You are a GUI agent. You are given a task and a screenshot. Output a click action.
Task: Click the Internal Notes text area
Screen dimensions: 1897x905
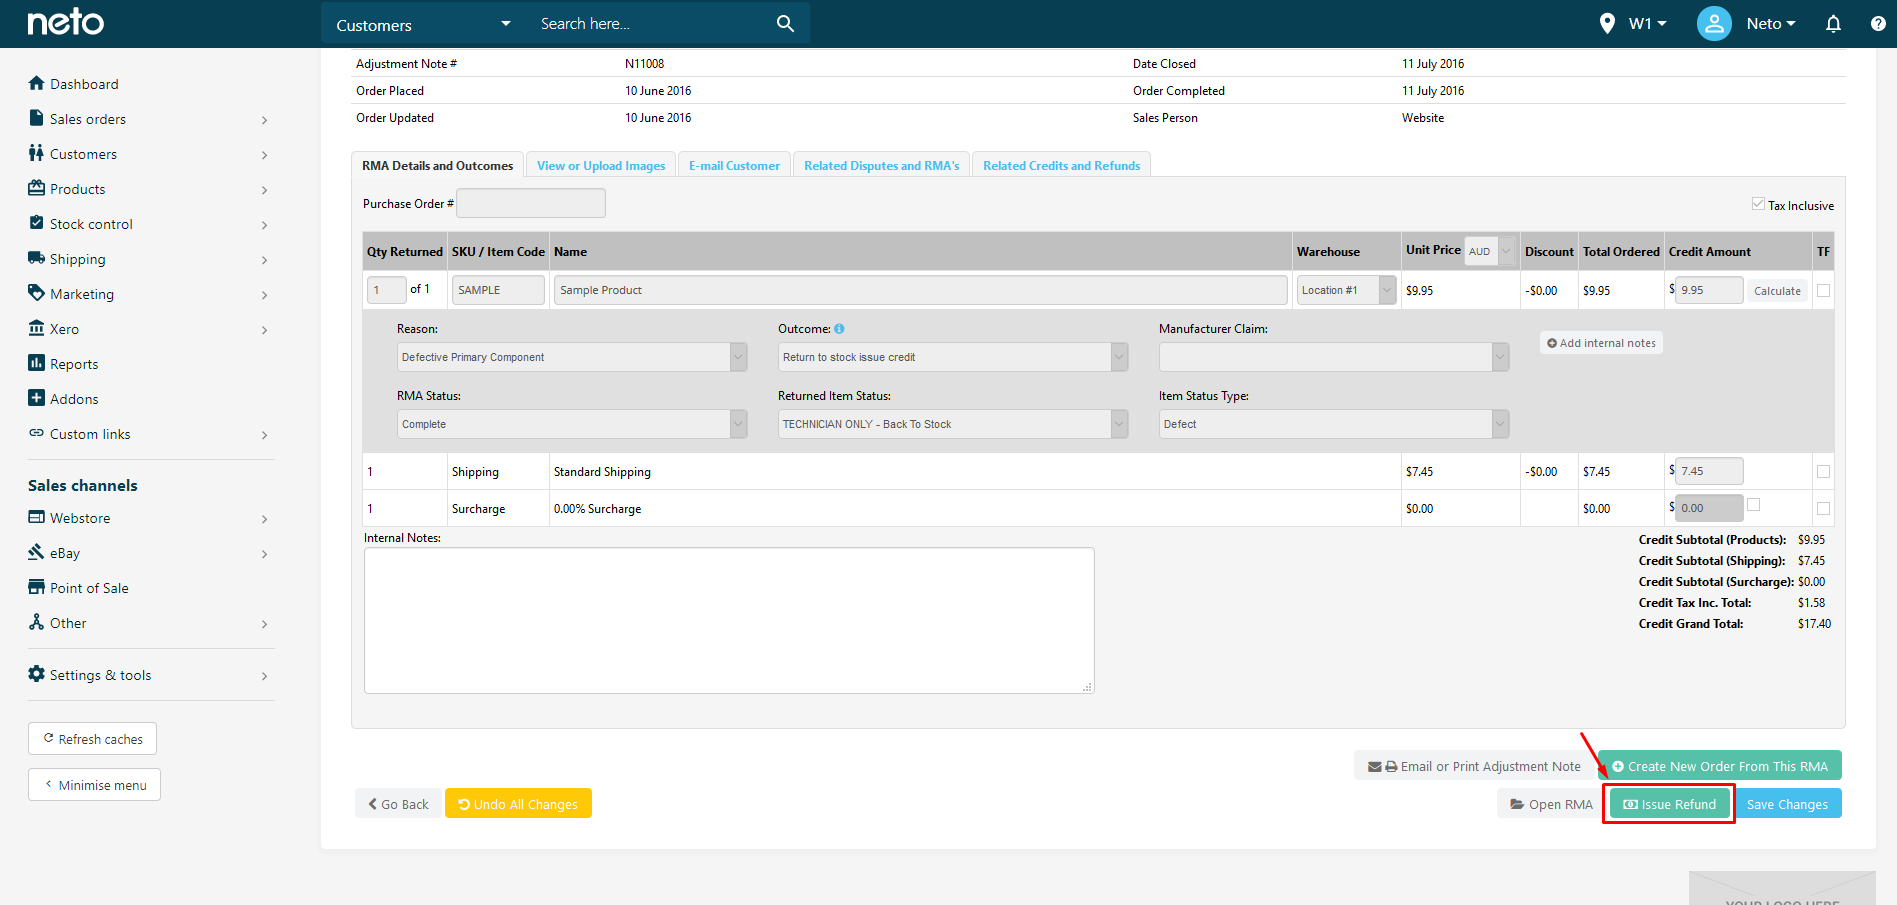[729, 620]
